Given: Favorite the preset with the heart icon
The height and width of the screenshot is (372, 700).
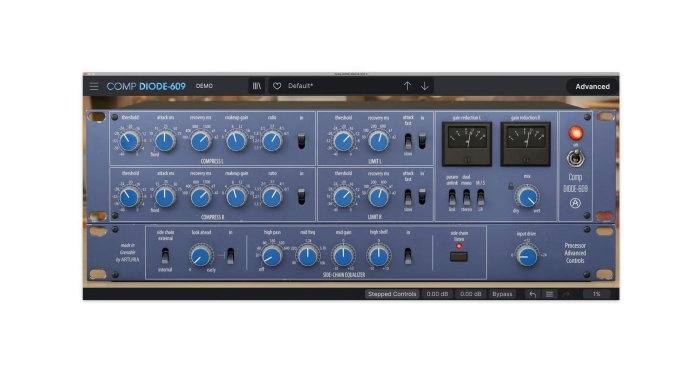Looking at the screenshot, I should pos(277,86).
